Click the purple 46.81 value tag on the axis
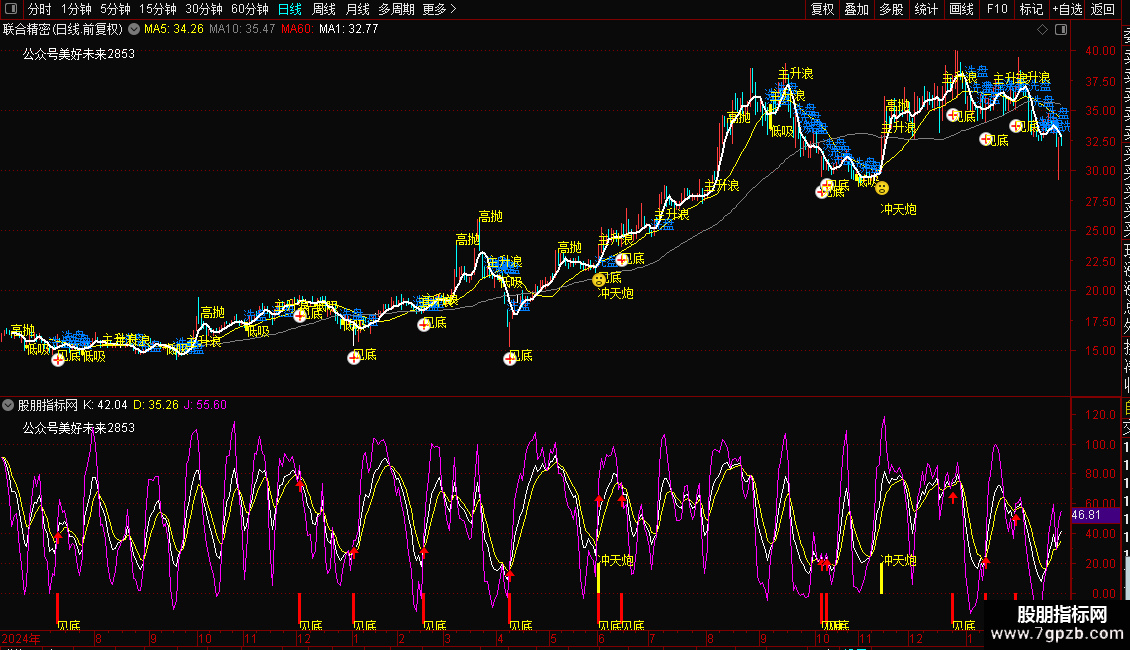The image size is (1130, 650). (1086, 515)
